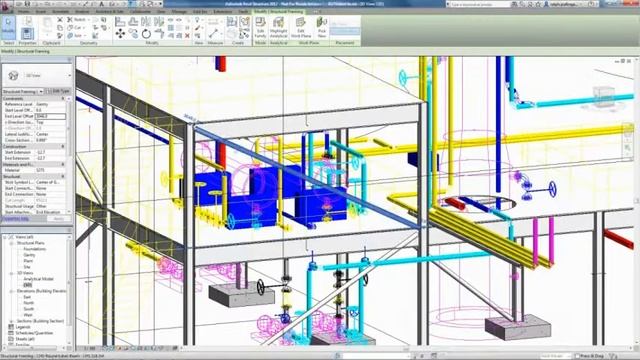Collapse the Structural Plans tree node
Viewport: 640px width, 360px height.
(12, 243)
